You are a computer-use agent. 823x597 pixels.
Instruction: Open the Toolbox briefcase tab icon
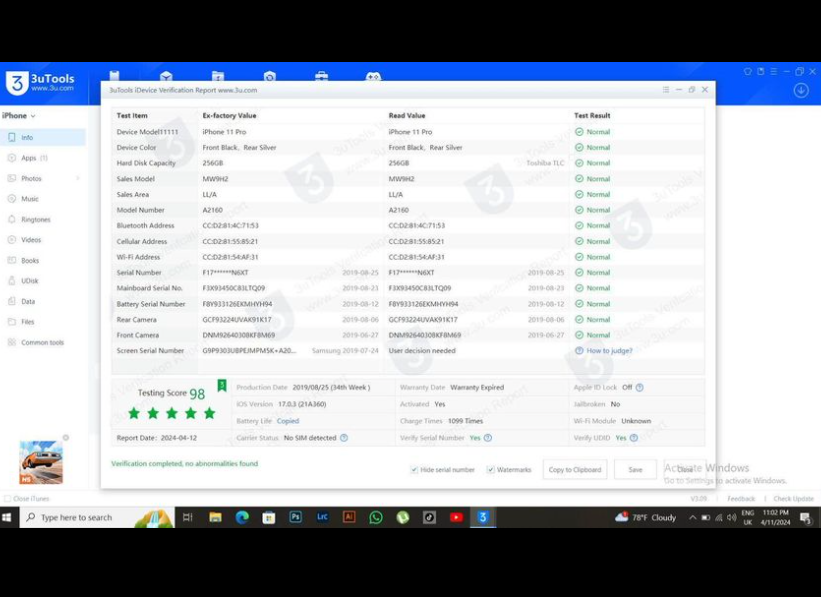(x=321, y=76)
